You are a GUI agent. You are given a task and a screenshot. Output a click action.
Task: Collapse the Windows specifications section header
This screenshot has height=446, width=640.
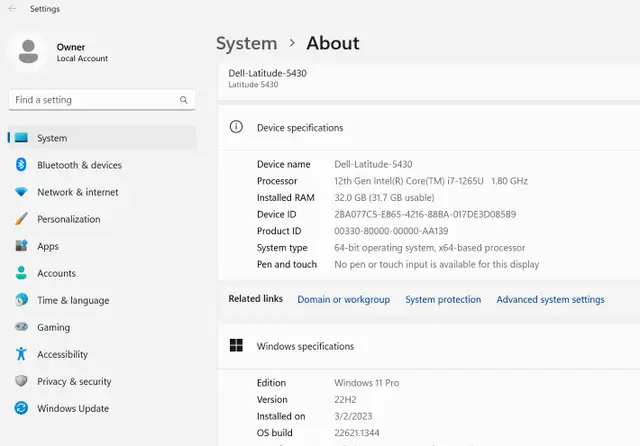tap(429, 346)
